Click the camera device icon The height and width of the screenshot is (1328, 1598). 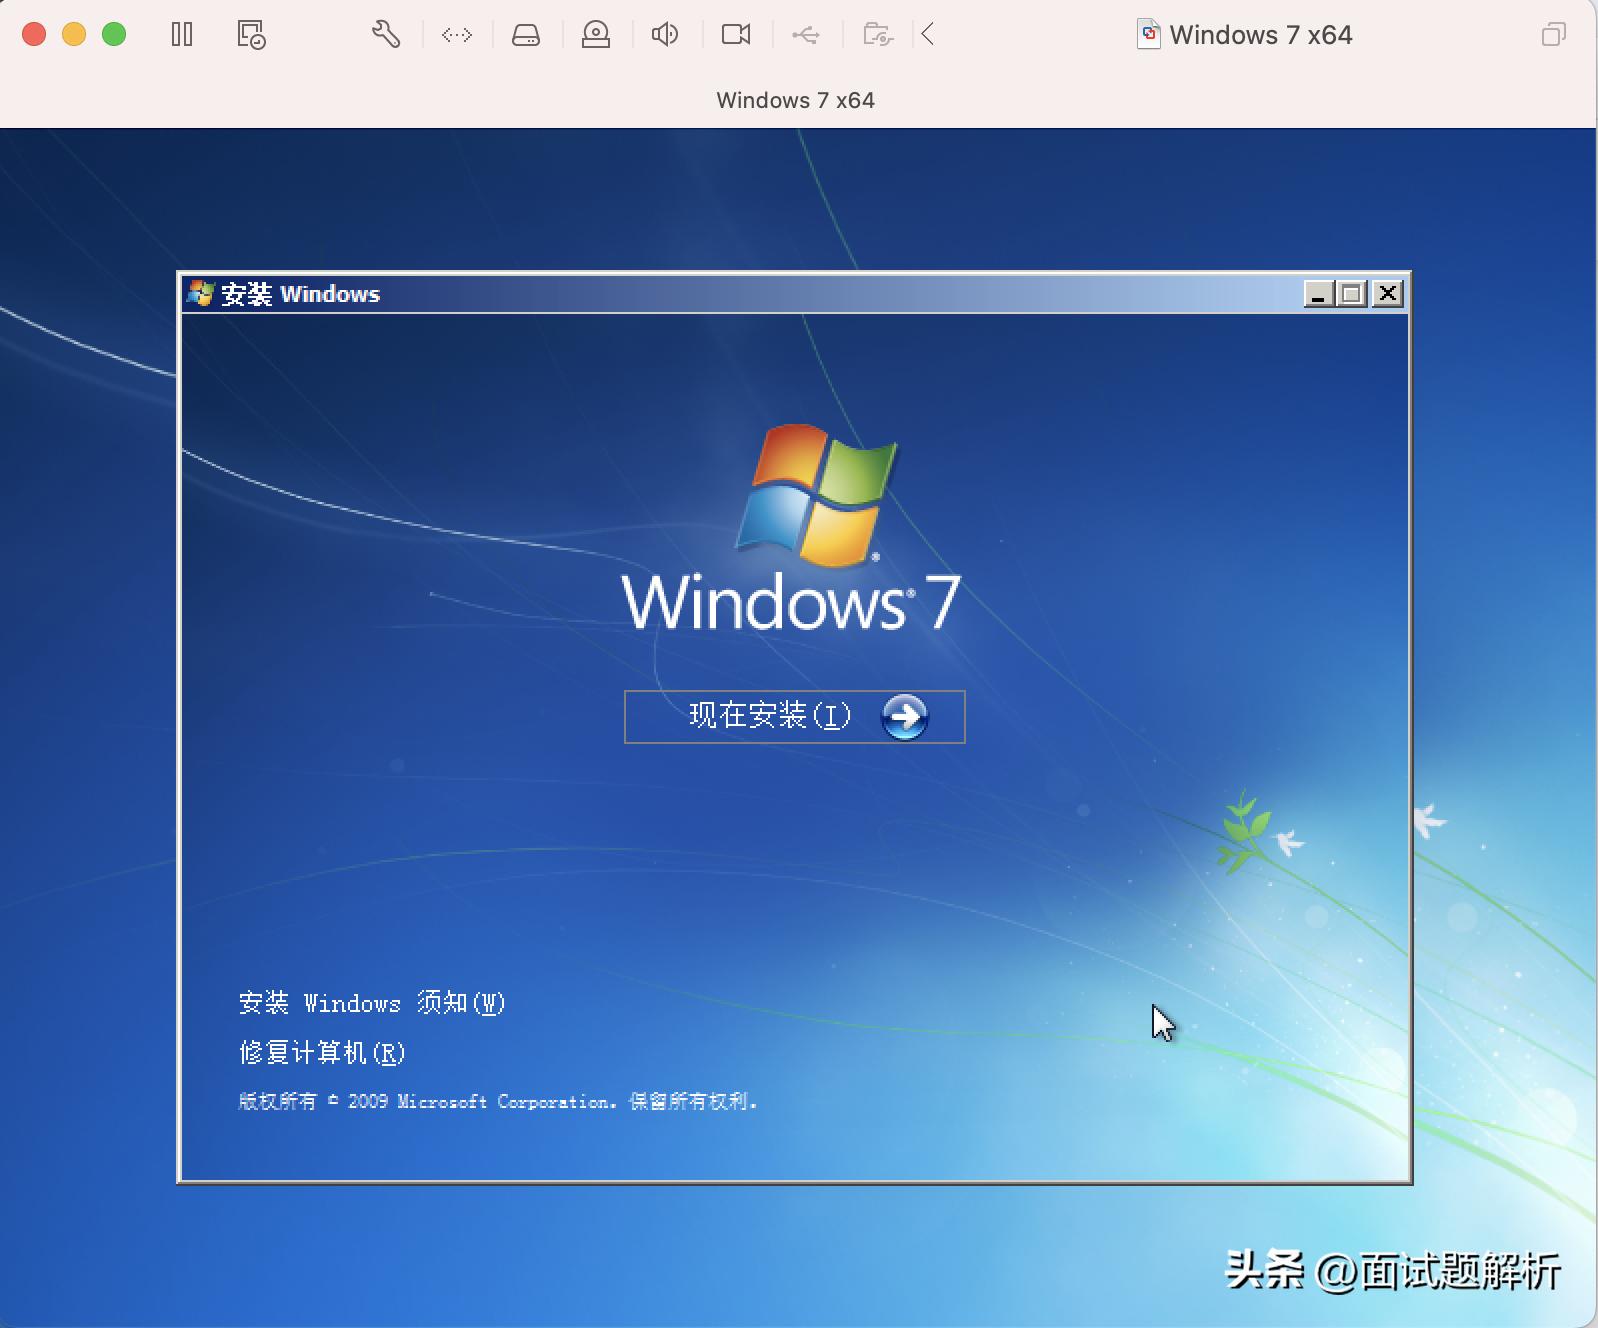[x=596, y=35]
